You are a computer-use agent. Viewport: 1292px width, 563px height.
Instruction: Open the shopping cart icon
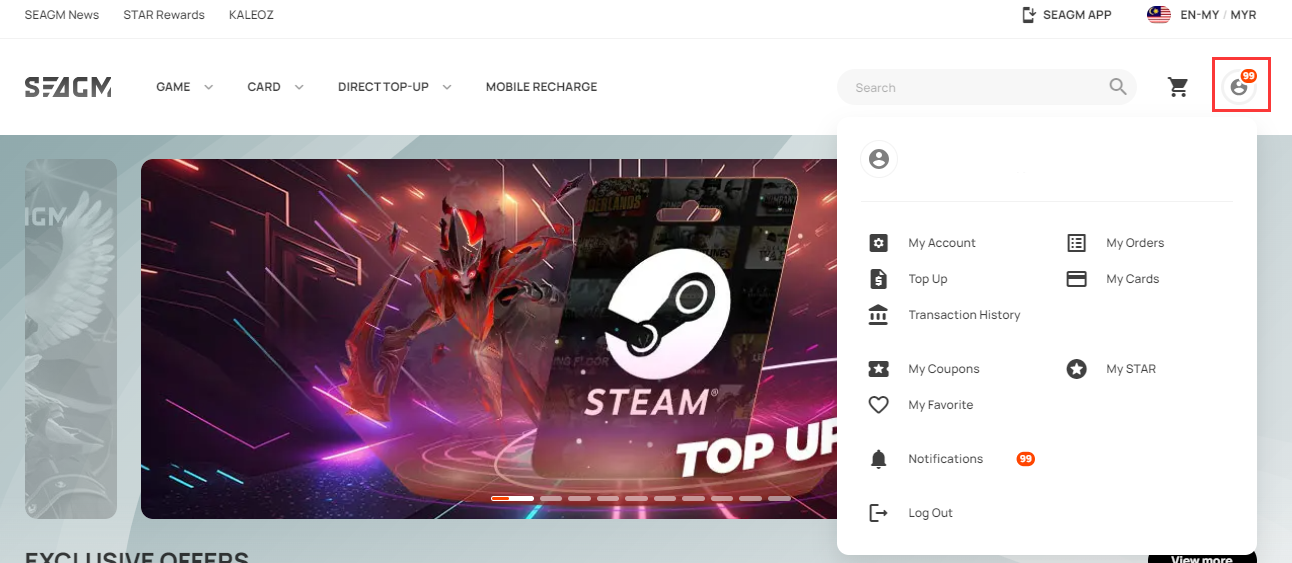pos(1178,87)
